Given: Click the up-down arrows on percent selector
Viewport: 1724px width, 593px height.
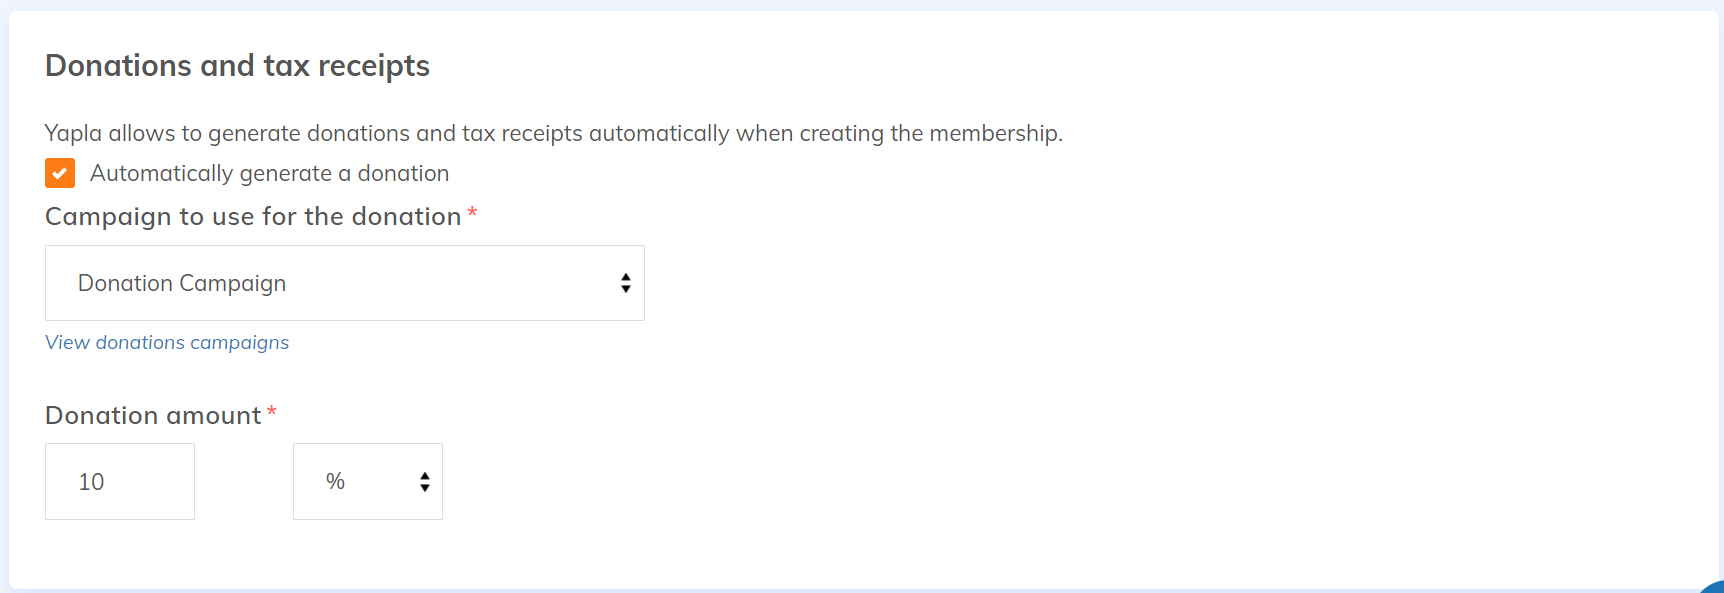Looking at the screenshot, I should pyautogui.click(x=425, y=482).
